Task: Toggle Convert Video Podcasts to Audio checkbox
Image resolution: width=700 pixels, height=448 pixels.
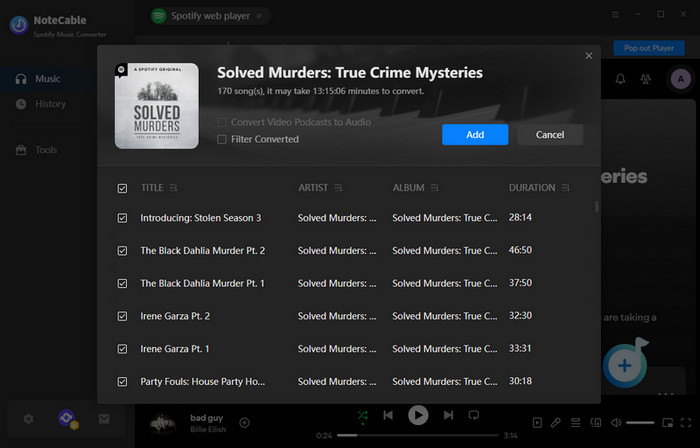Action: [222, 122]
